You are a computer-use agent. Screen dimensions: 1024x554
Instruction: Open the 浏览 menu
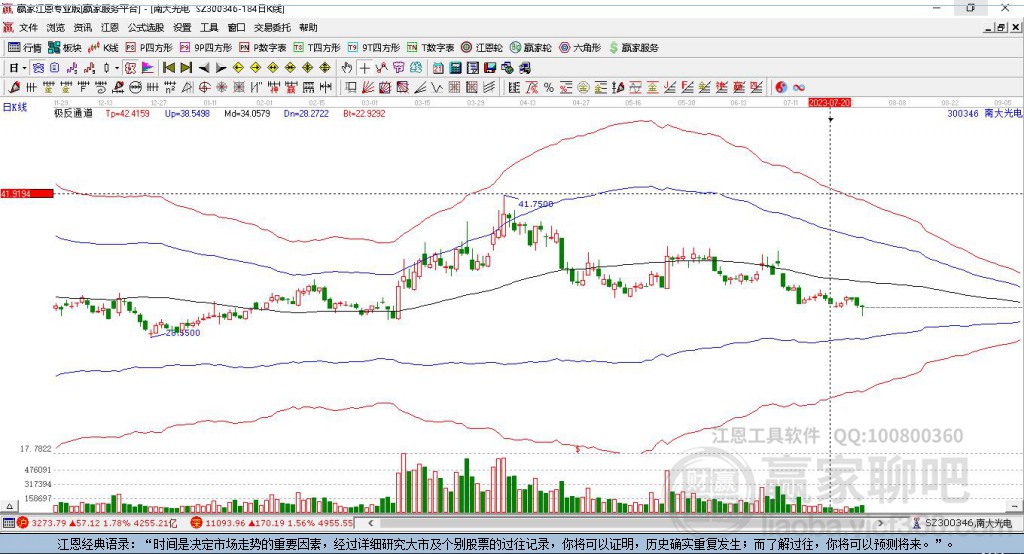pyautogui.click(x=56, y=27)
